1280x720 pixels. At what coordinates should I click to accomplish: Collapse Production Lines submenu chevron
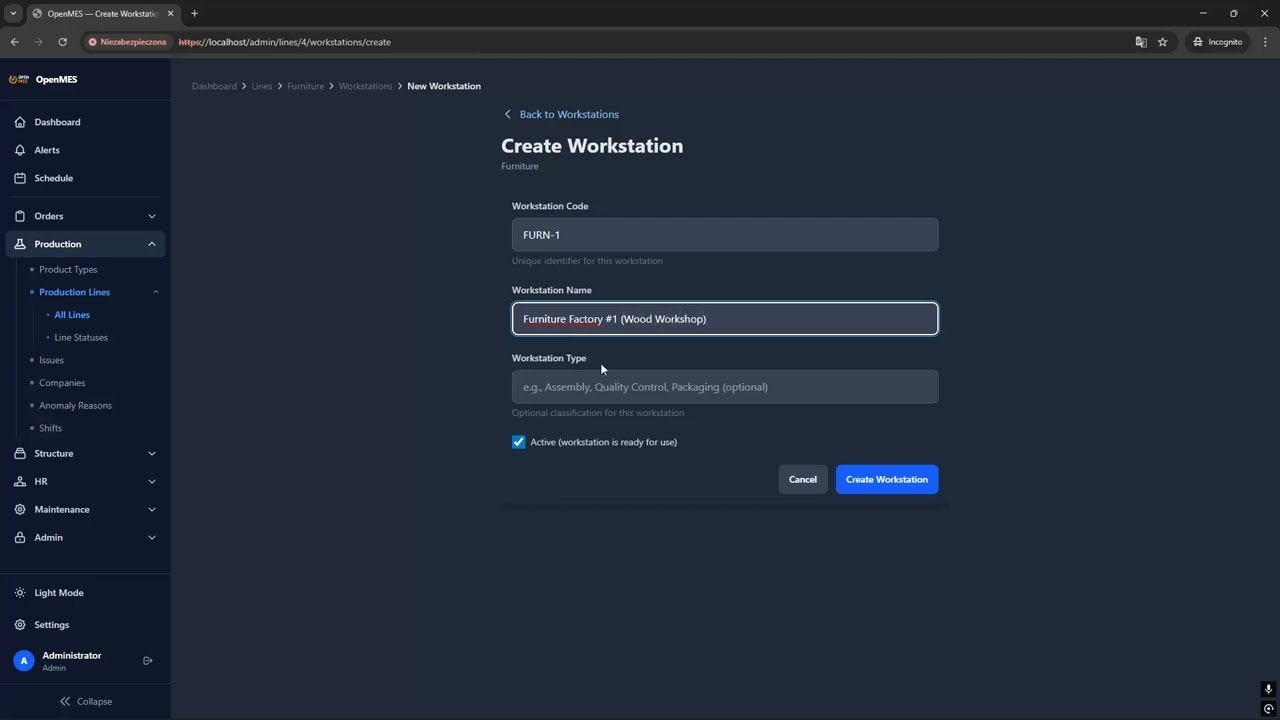coord(156,292)
